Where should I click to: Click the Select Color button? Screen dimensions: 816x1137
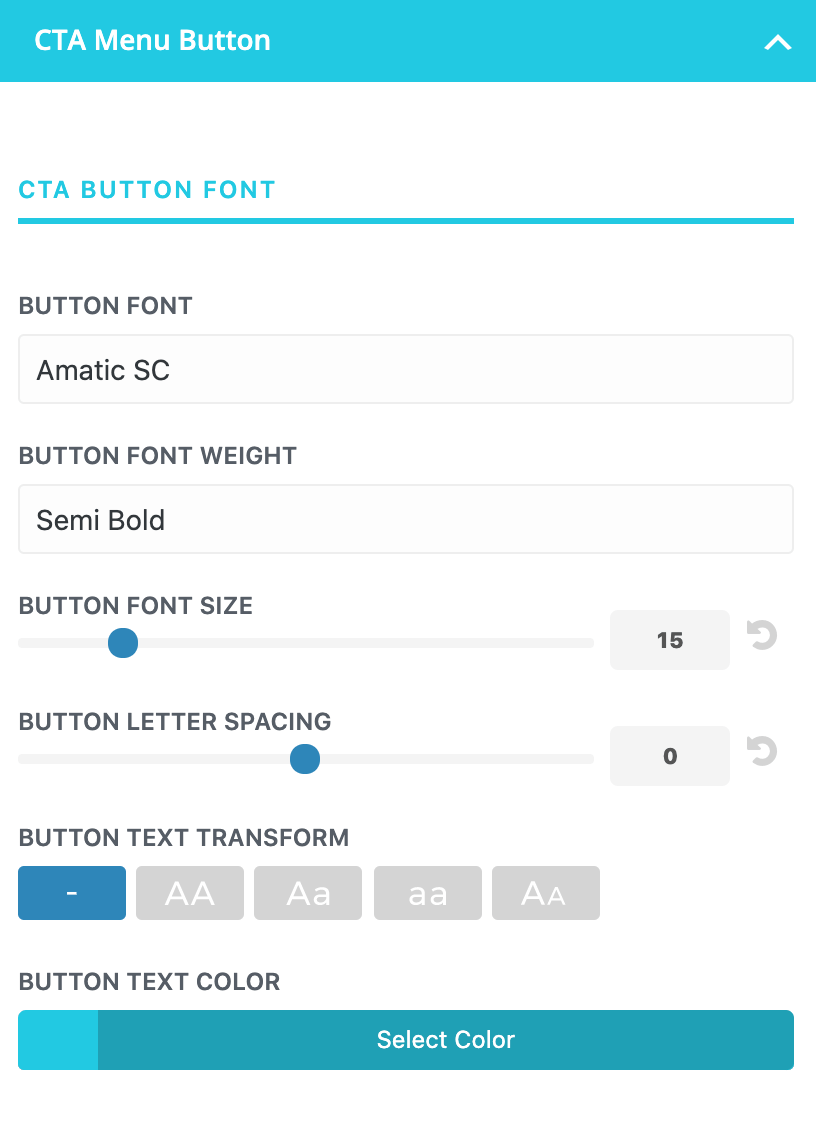click(x=446, y=1040)
